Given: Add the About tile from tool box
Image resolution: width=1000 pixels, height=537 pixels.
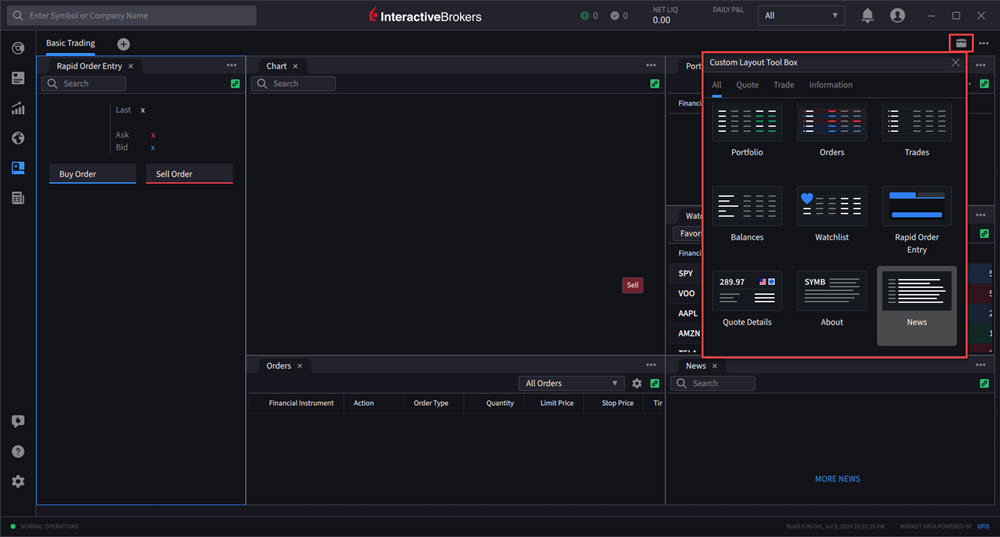Looking at the screenshot, I should [832, 300].
